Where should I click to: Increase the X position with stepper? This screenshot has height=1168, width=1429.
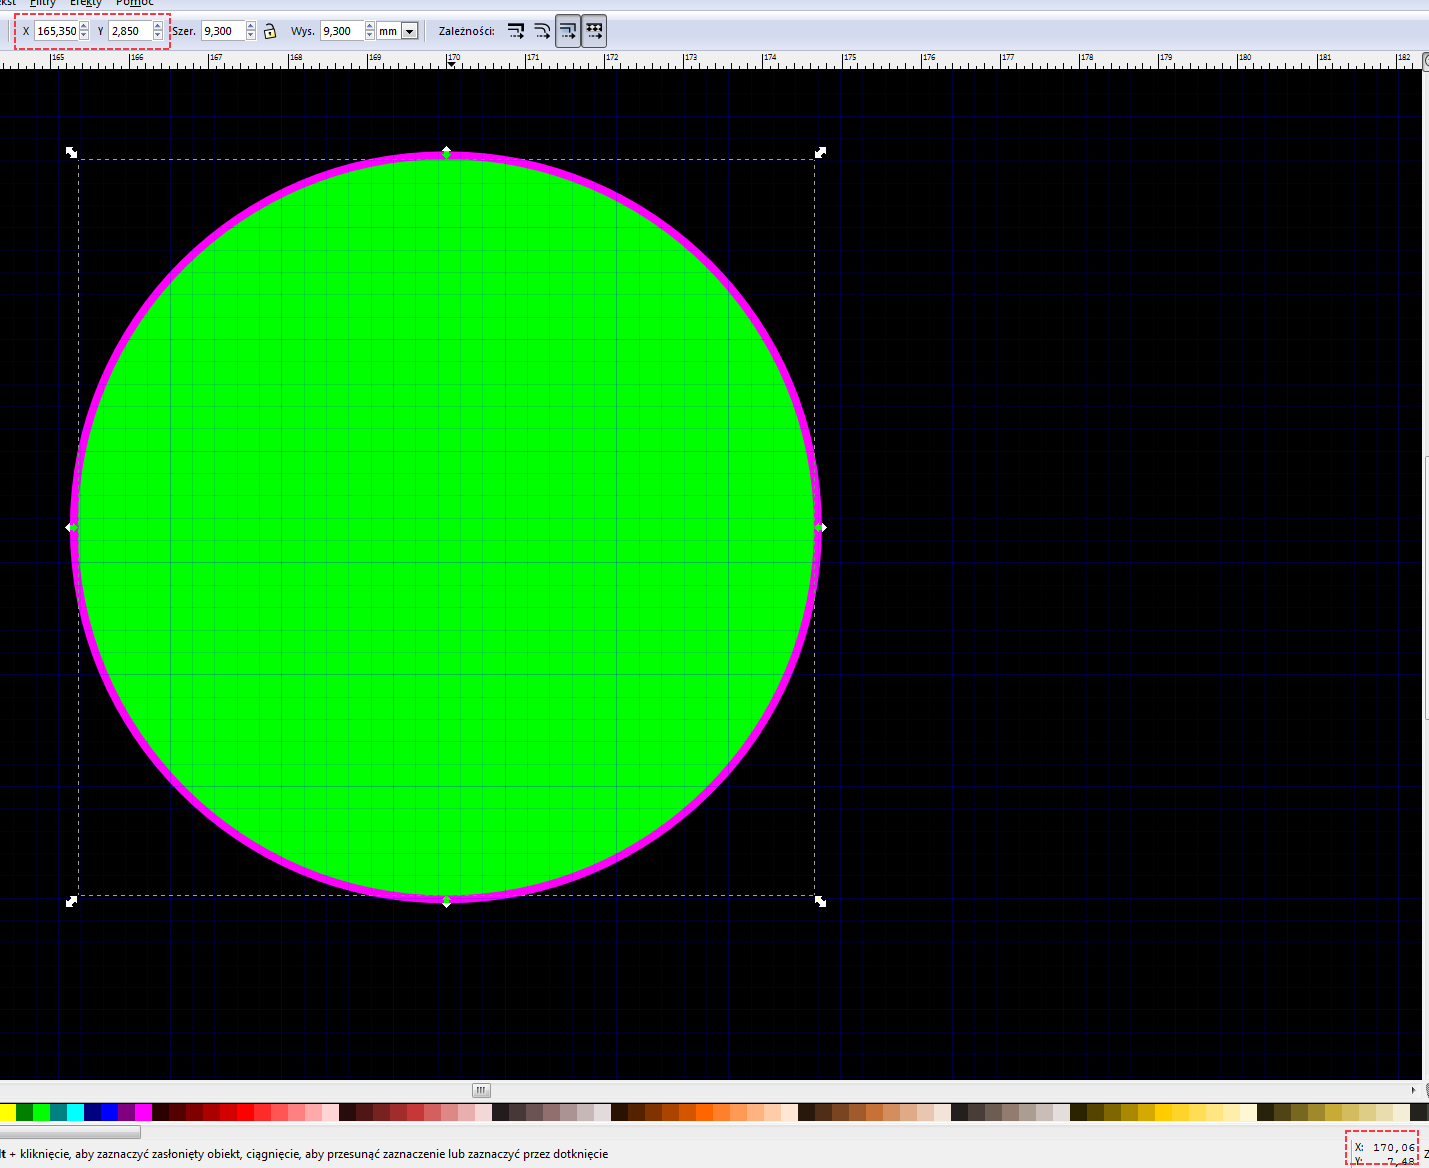[x=84, y=27]
